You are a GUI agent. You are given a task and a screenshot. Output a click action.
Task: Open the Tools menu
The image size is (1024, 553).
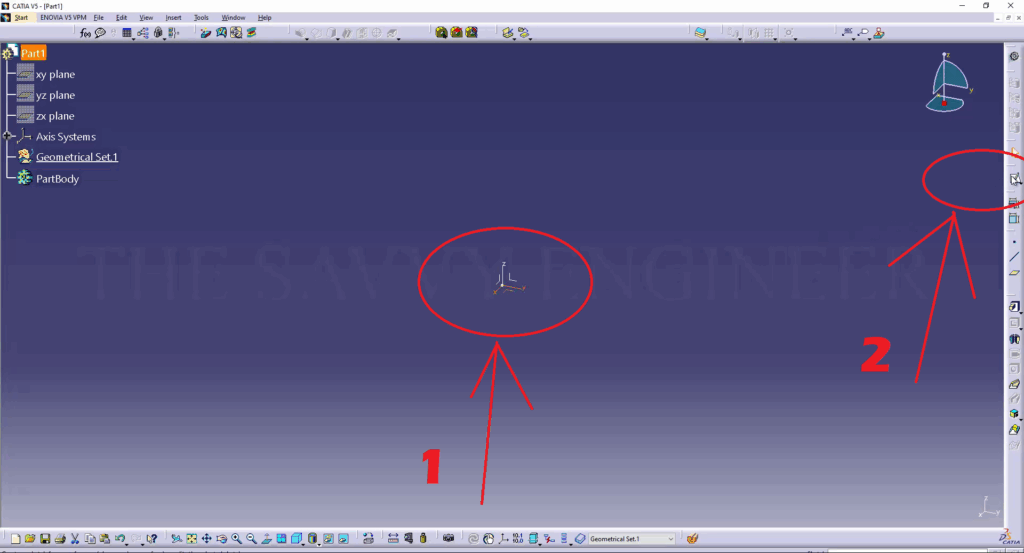201,18
